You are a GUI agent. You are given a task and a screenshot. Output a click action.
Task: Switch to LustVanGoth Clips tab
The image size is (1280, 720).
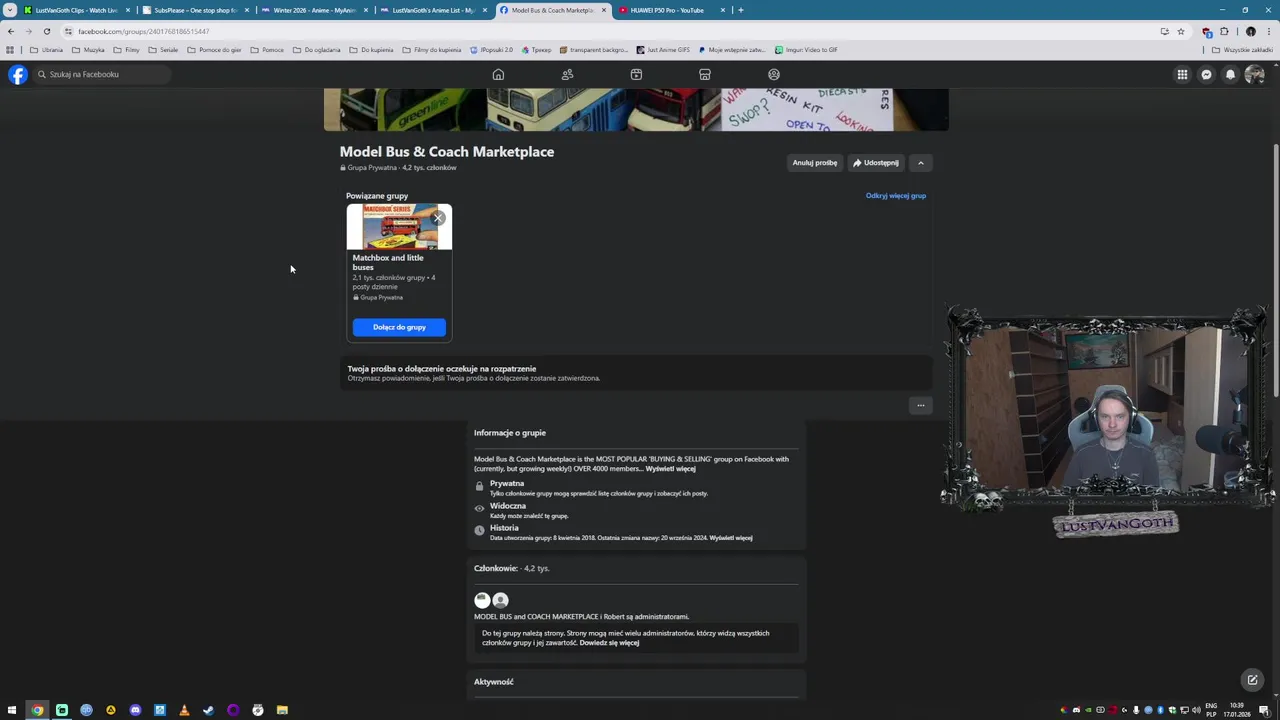[78, 10]
